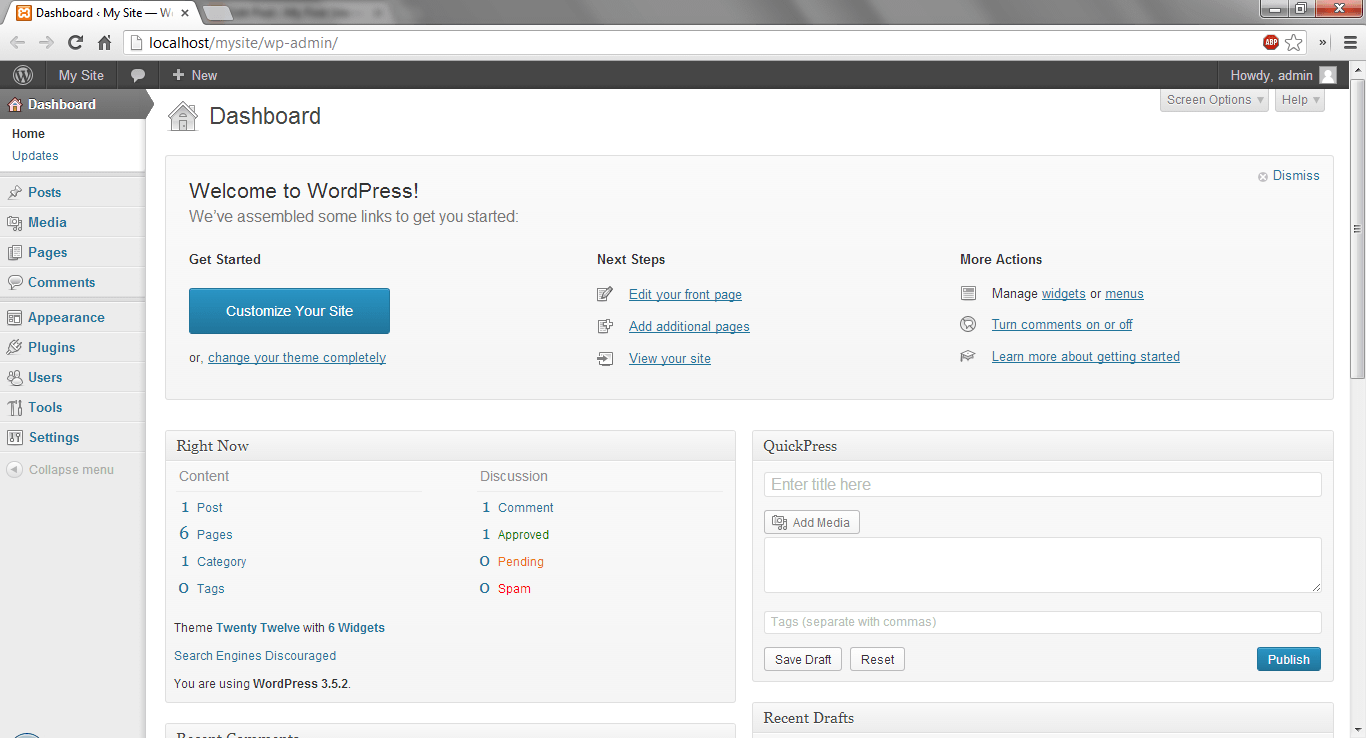Image resolution: width=1366 pixels, height=738 pixels.
Task: Click the Customize Your Site button
Action: (289, 311)
